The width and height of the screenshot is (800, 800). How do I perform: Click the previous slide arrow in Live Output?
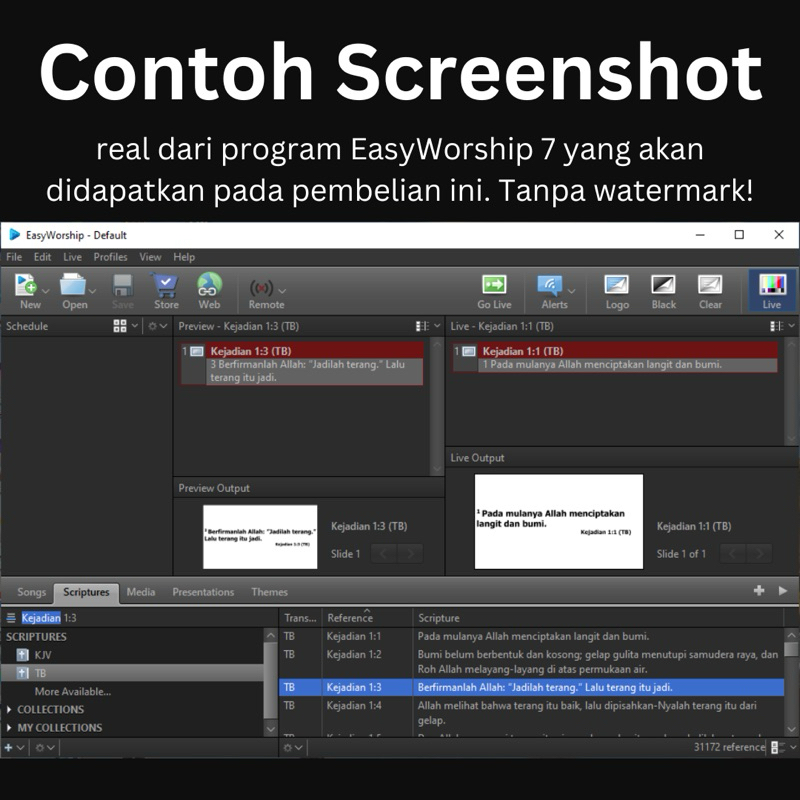click(733, 554)
